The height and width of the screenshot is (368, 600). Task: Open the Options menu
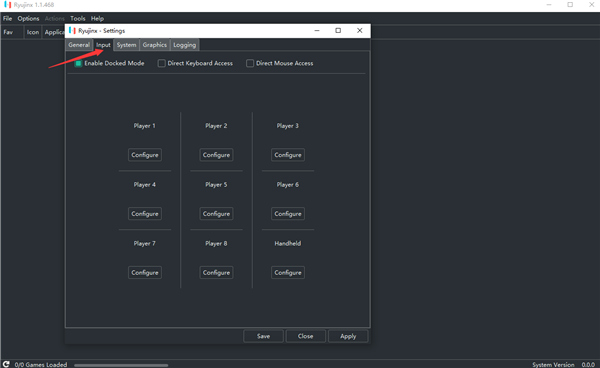click(x=28, y=18)
